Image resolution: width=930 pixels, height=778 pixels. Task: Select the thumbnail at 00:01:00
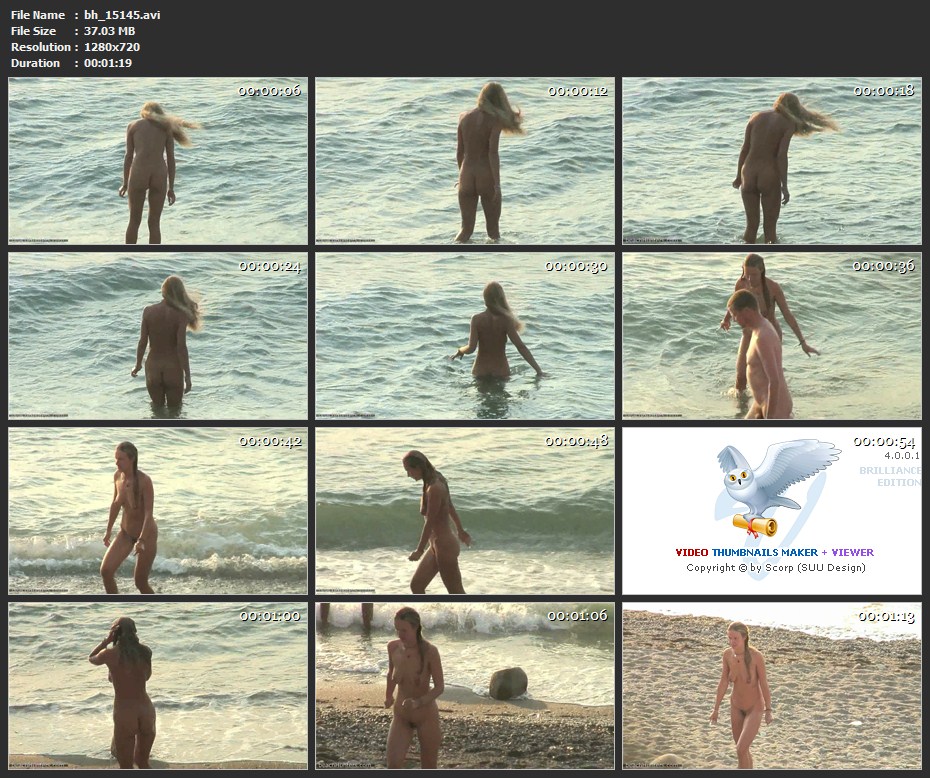(x=158, y=685)
